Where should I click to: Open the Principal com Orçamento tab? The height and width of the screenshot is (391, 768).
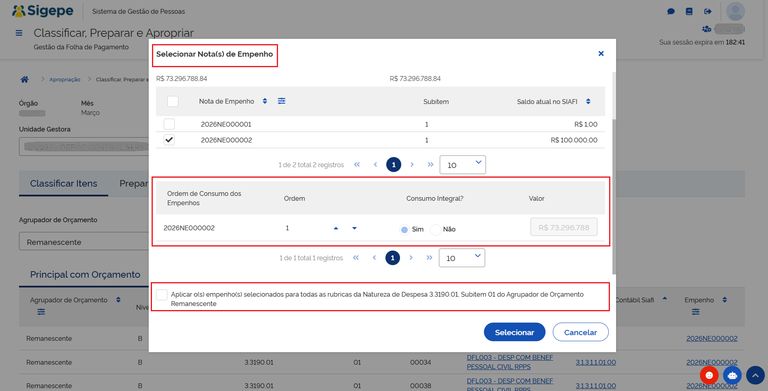click(85, 274)
